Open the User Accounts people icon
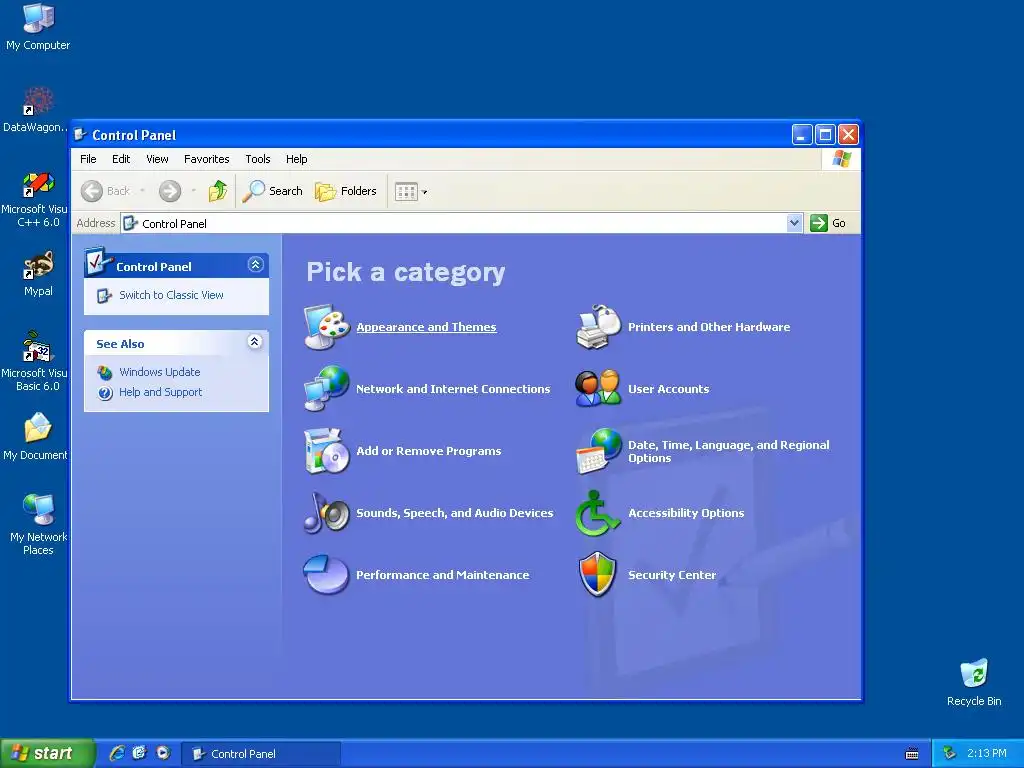1024x768 pixels. tap(598, 389)
